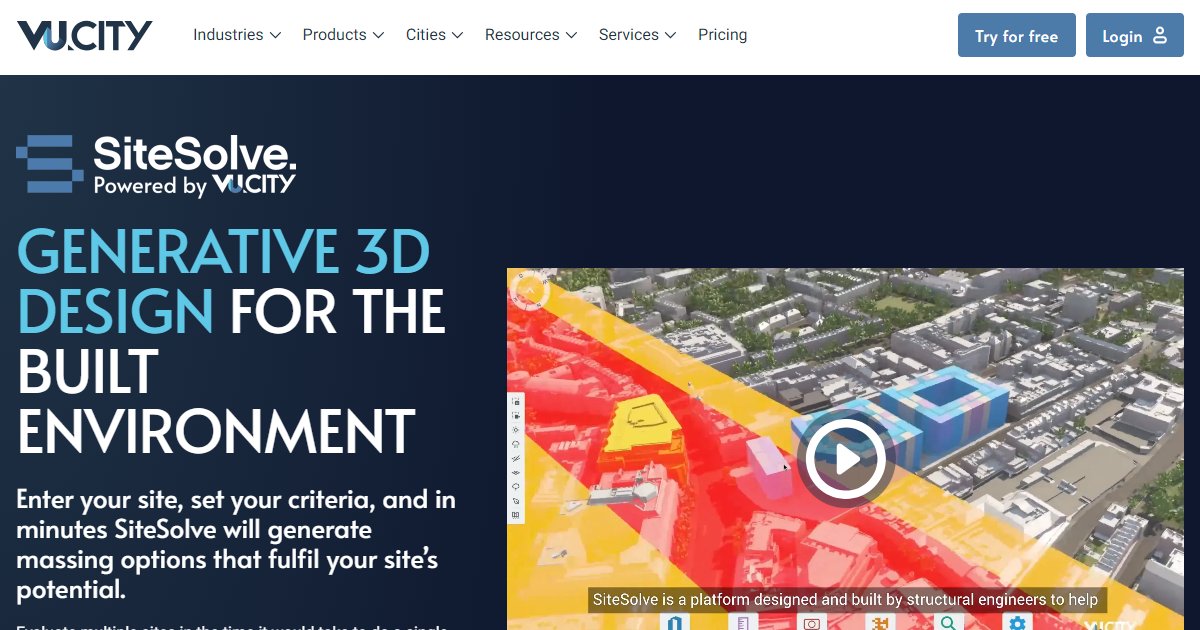1200x630 pixels.
Task: Click the 'Powered by VU.CITY' tagline
Action: (x=194, y=185)
